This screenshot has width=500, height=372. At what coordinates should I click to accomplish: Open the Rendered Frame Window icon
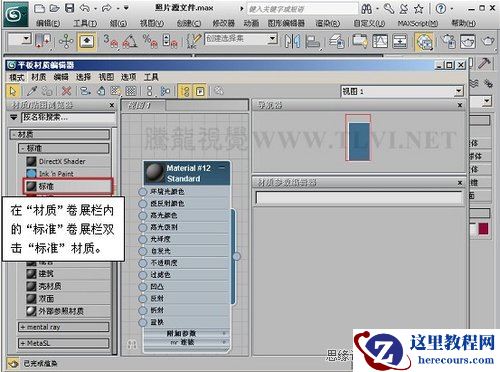coord(467,42)
